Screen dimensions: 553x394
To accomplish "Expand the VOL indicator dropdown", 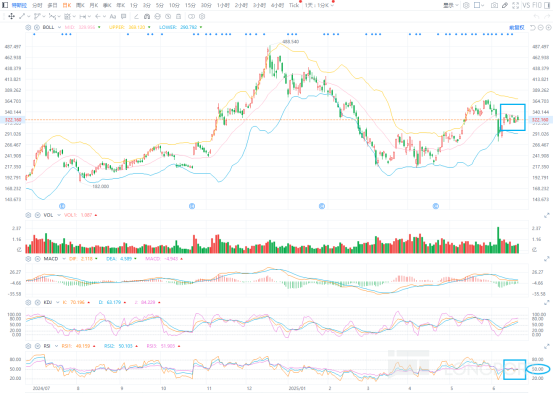I will pos(59,215).
